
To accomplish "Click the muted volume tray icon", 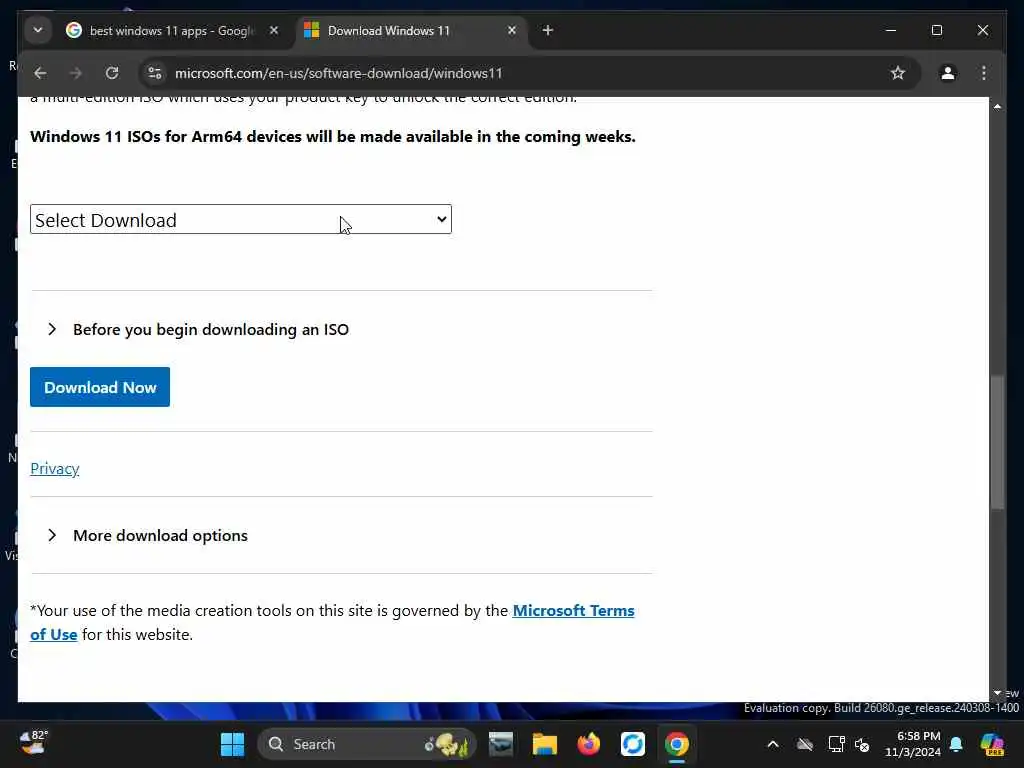I will click(x=862, y=744).
